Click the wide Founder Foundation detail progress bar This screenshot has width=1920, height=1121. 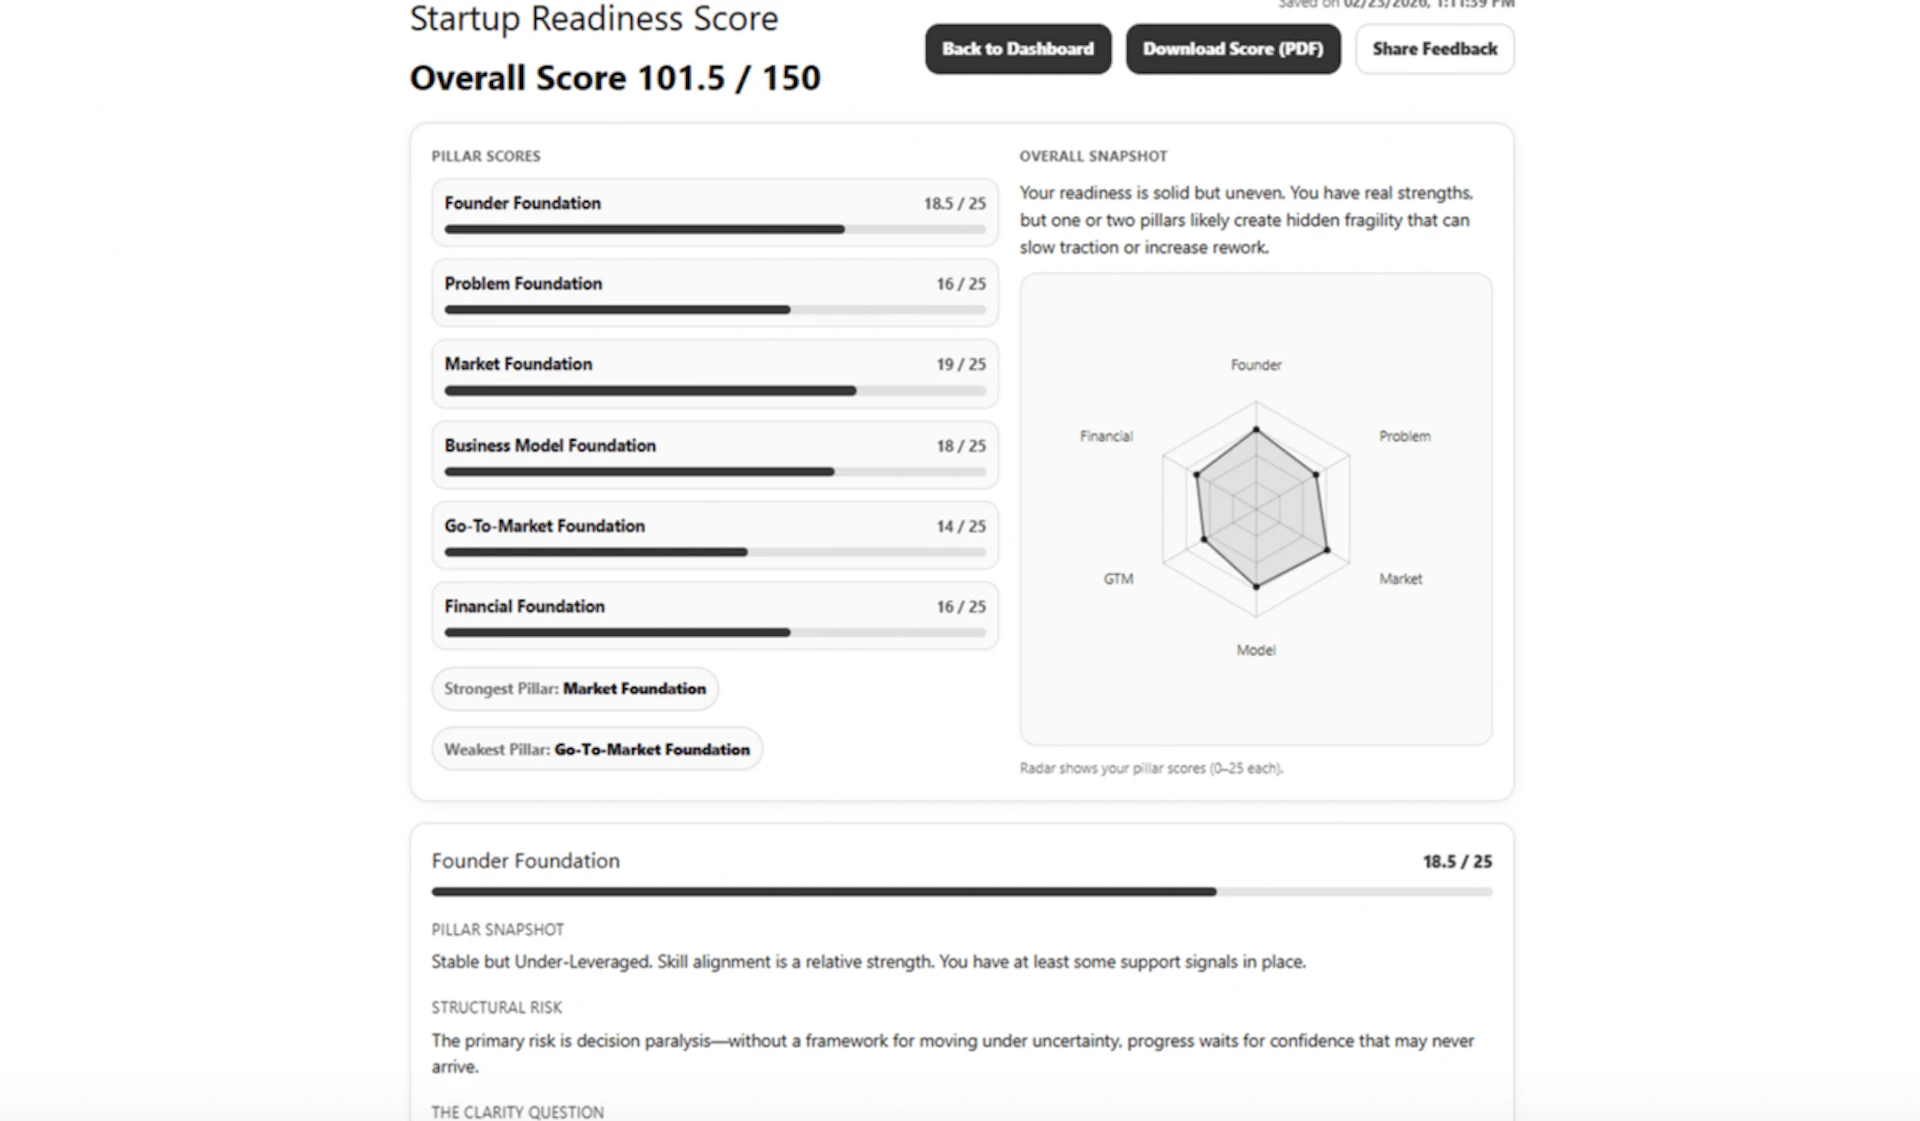[x=961, y=891]
